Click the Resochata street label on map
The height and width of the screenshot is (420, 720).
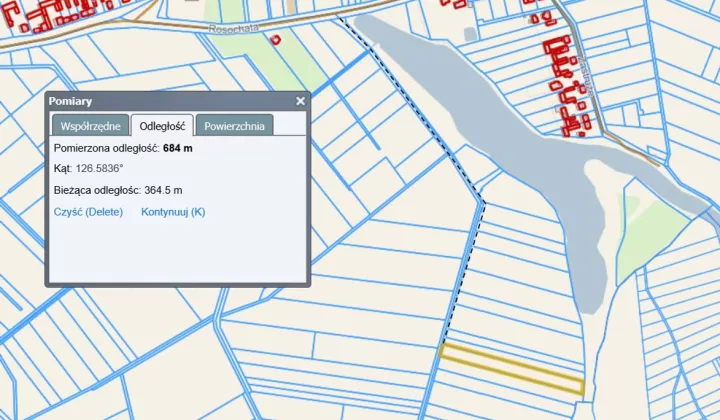click(233, 28)
